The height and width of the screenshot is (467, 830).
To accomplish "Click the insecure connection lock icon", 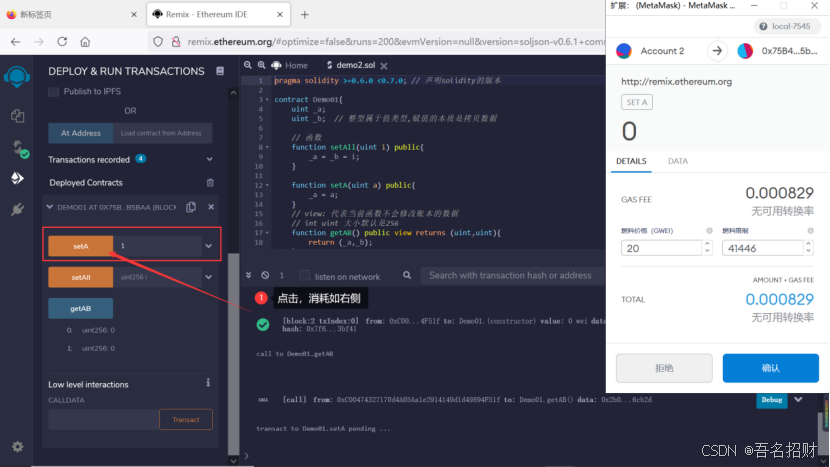I will pyautogui.click(x=176, y=42).
